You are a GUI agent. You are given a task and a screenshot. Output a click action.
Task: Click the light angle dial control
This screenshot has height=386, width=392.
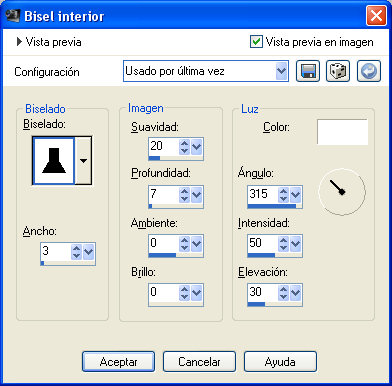click(x=342, y=191)
